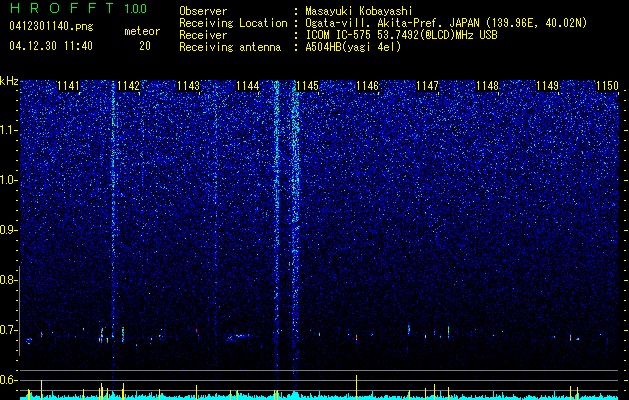Click the 1150 time marker
Screen dimensions: 629x400
coord(607,86)
